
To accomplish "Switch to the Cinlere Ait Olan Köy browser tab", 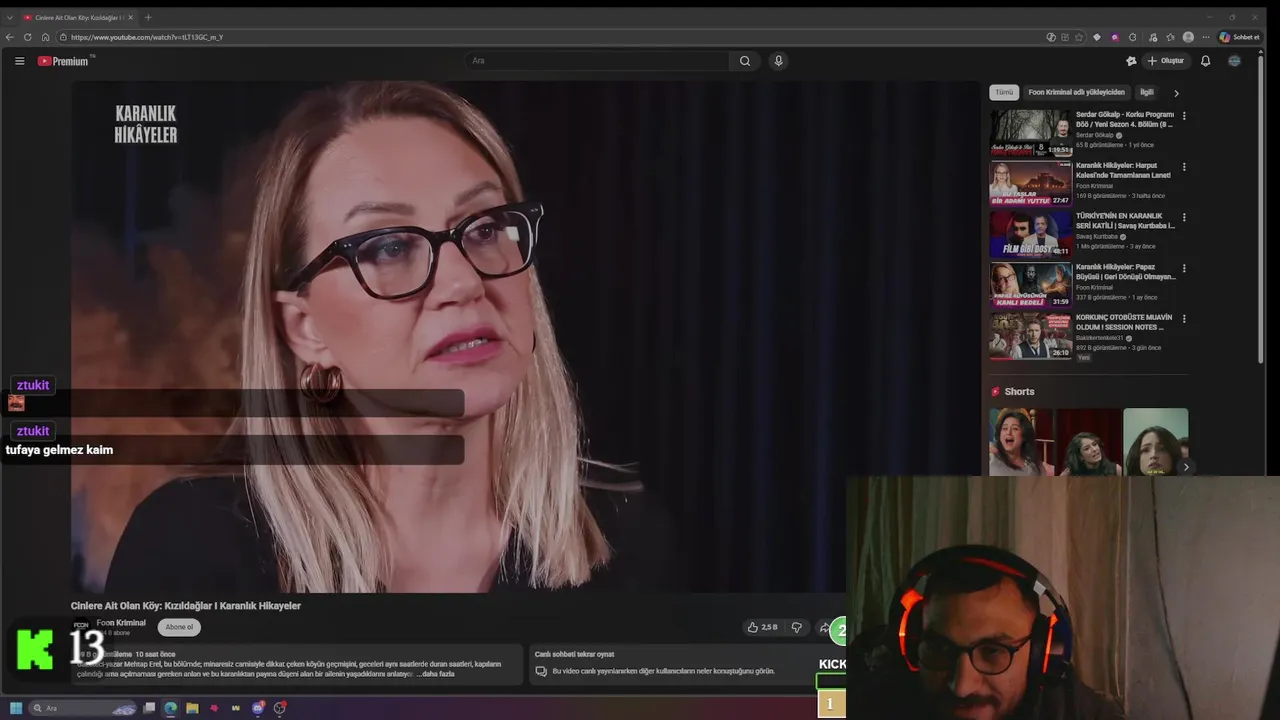I will (x=78, y=17).
